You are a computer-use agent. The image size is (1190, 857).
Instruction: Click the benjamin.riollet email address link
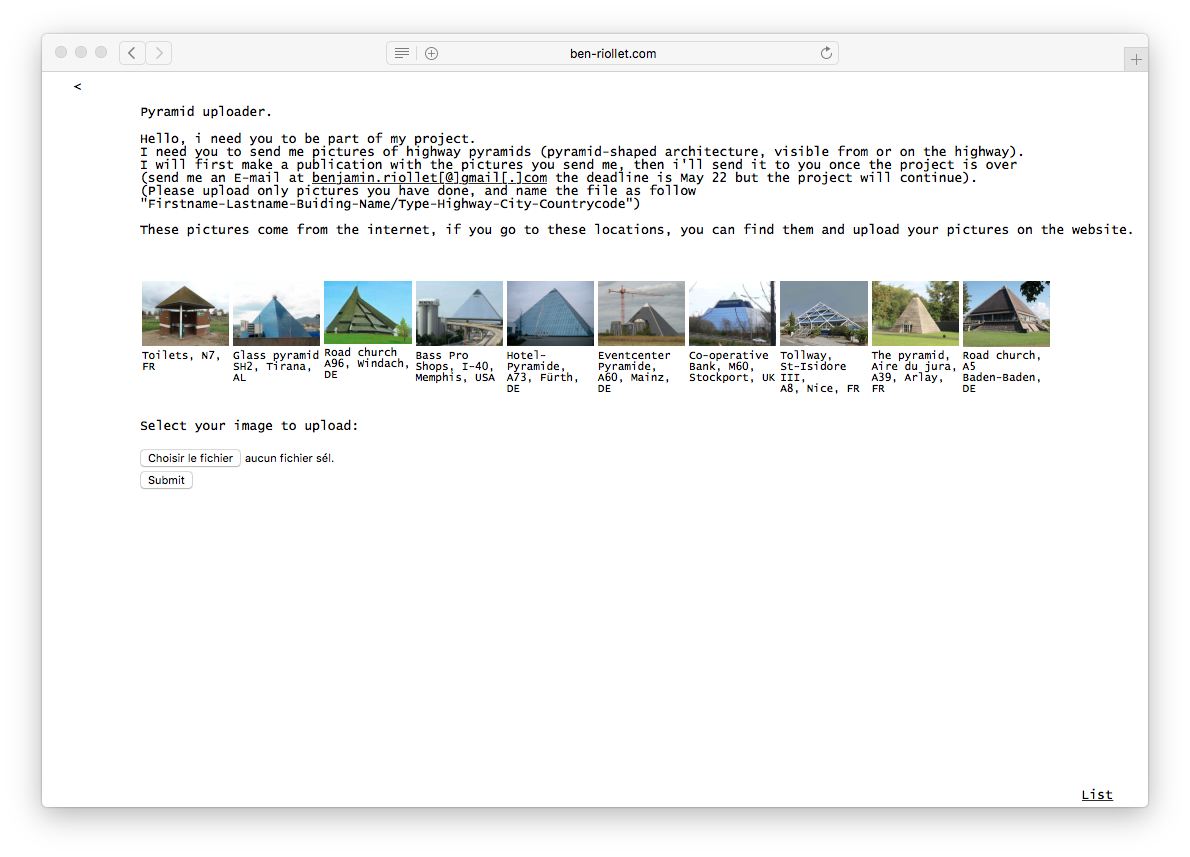tap(429, 178)
